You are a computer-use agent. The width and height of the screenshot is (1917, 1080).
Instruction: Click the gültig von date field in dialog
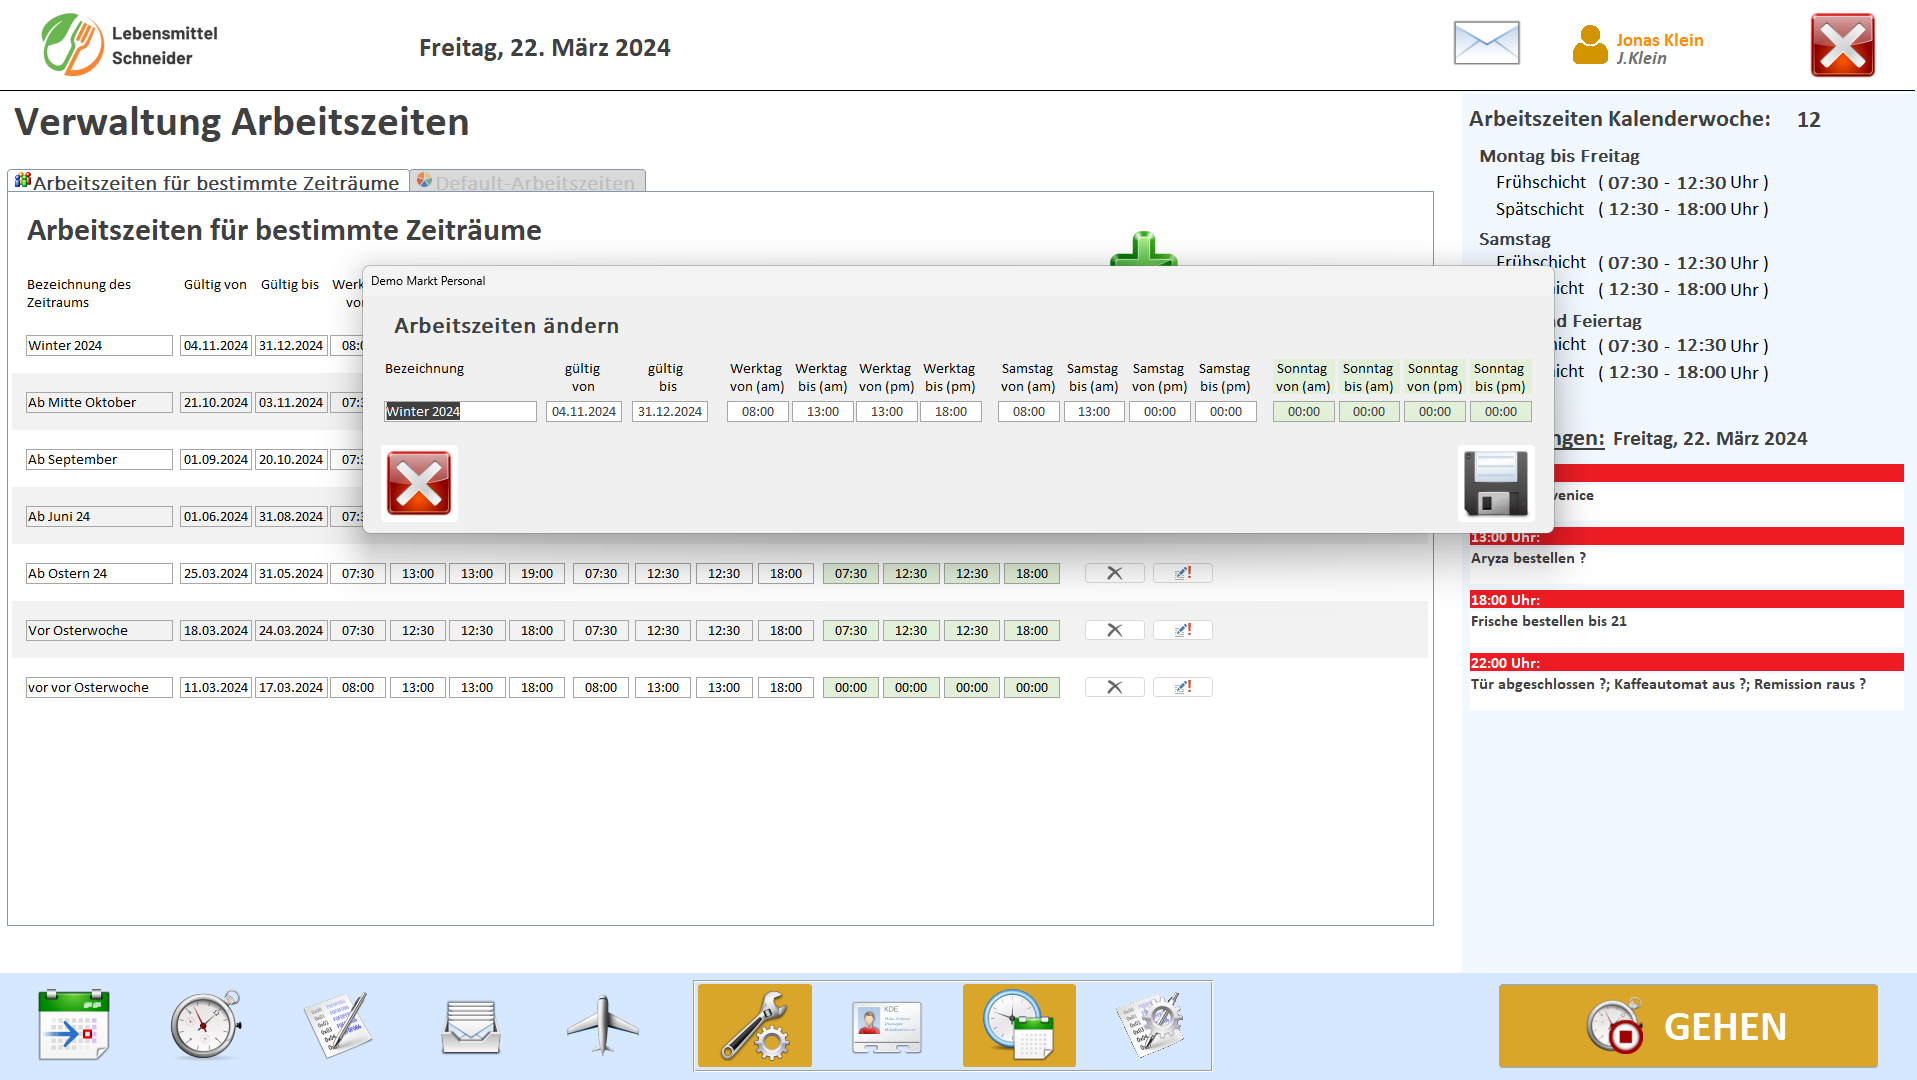coord(584,411)
